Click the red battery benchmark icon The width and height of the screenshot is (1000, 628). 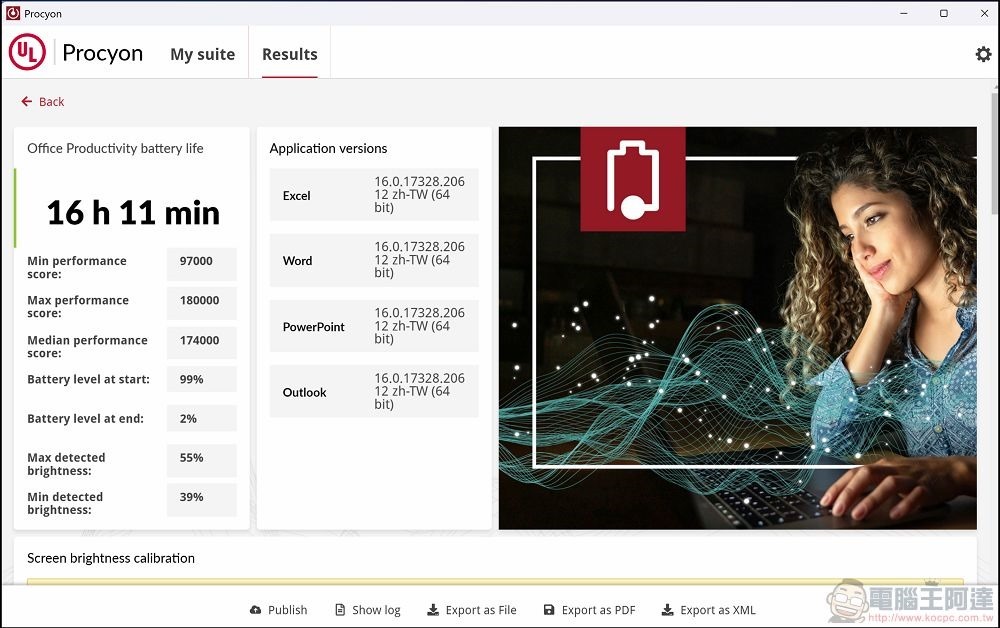point(633,179)
